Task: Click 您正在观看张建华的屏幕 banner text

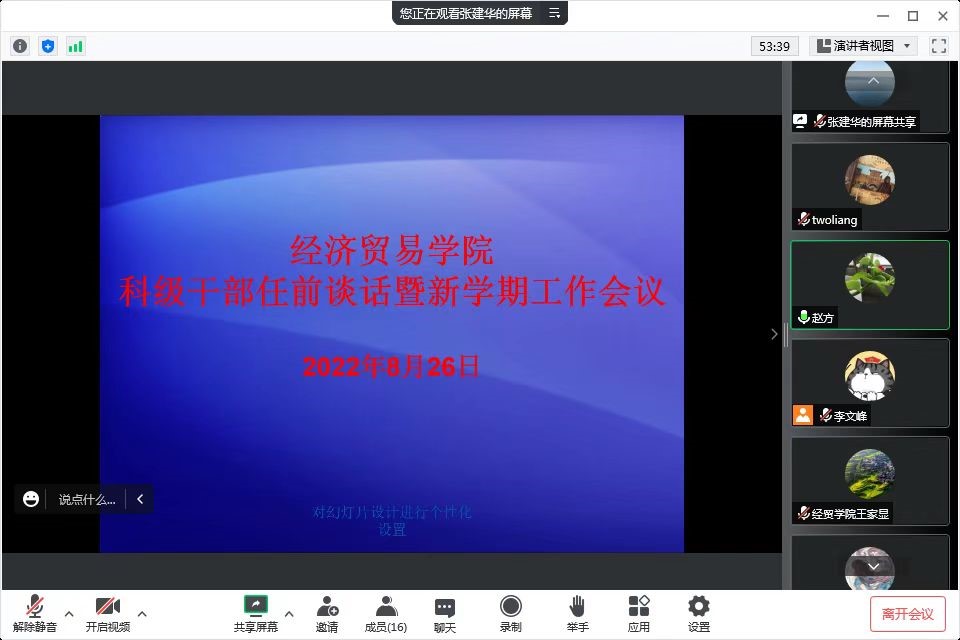Action: pyautogui.click(x=466, y=13)
